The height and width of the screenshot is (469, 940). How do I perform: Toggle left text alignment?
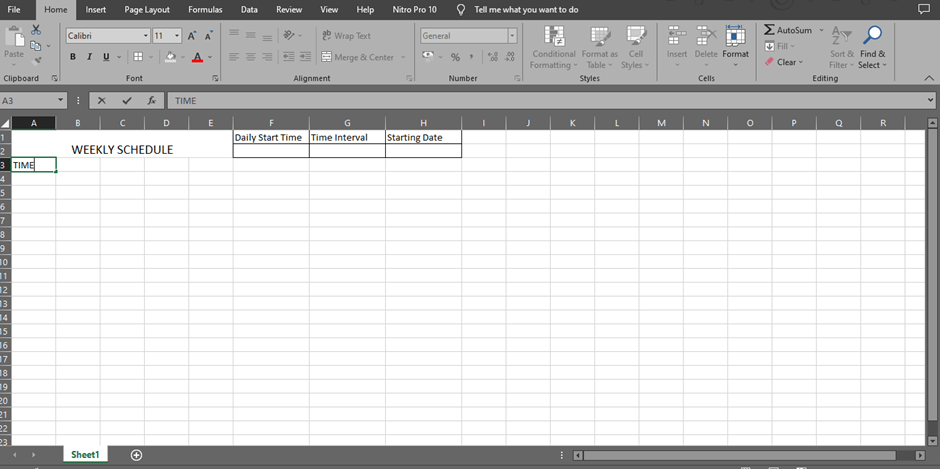click(x=234, y=57)
